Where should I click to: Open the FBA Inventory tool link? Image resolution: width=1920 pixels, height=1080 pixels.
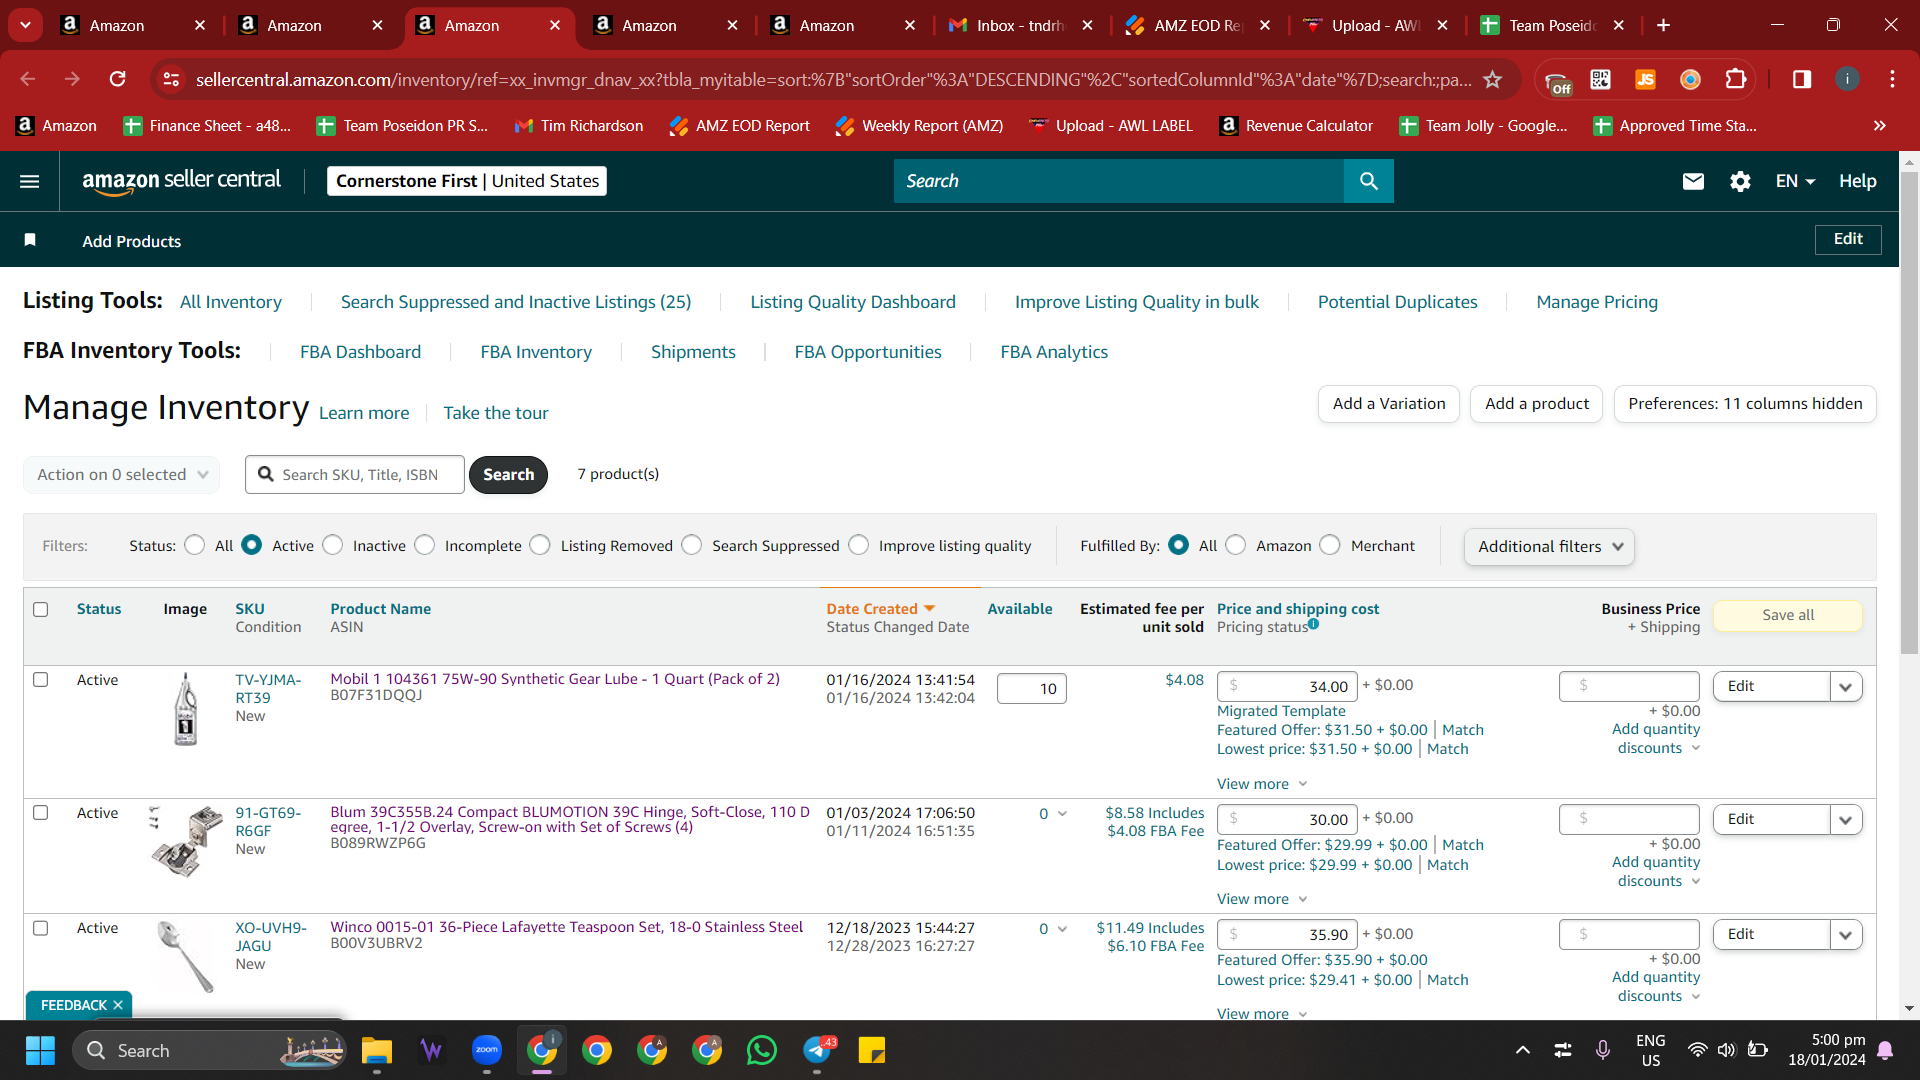[x=536, y=352]
